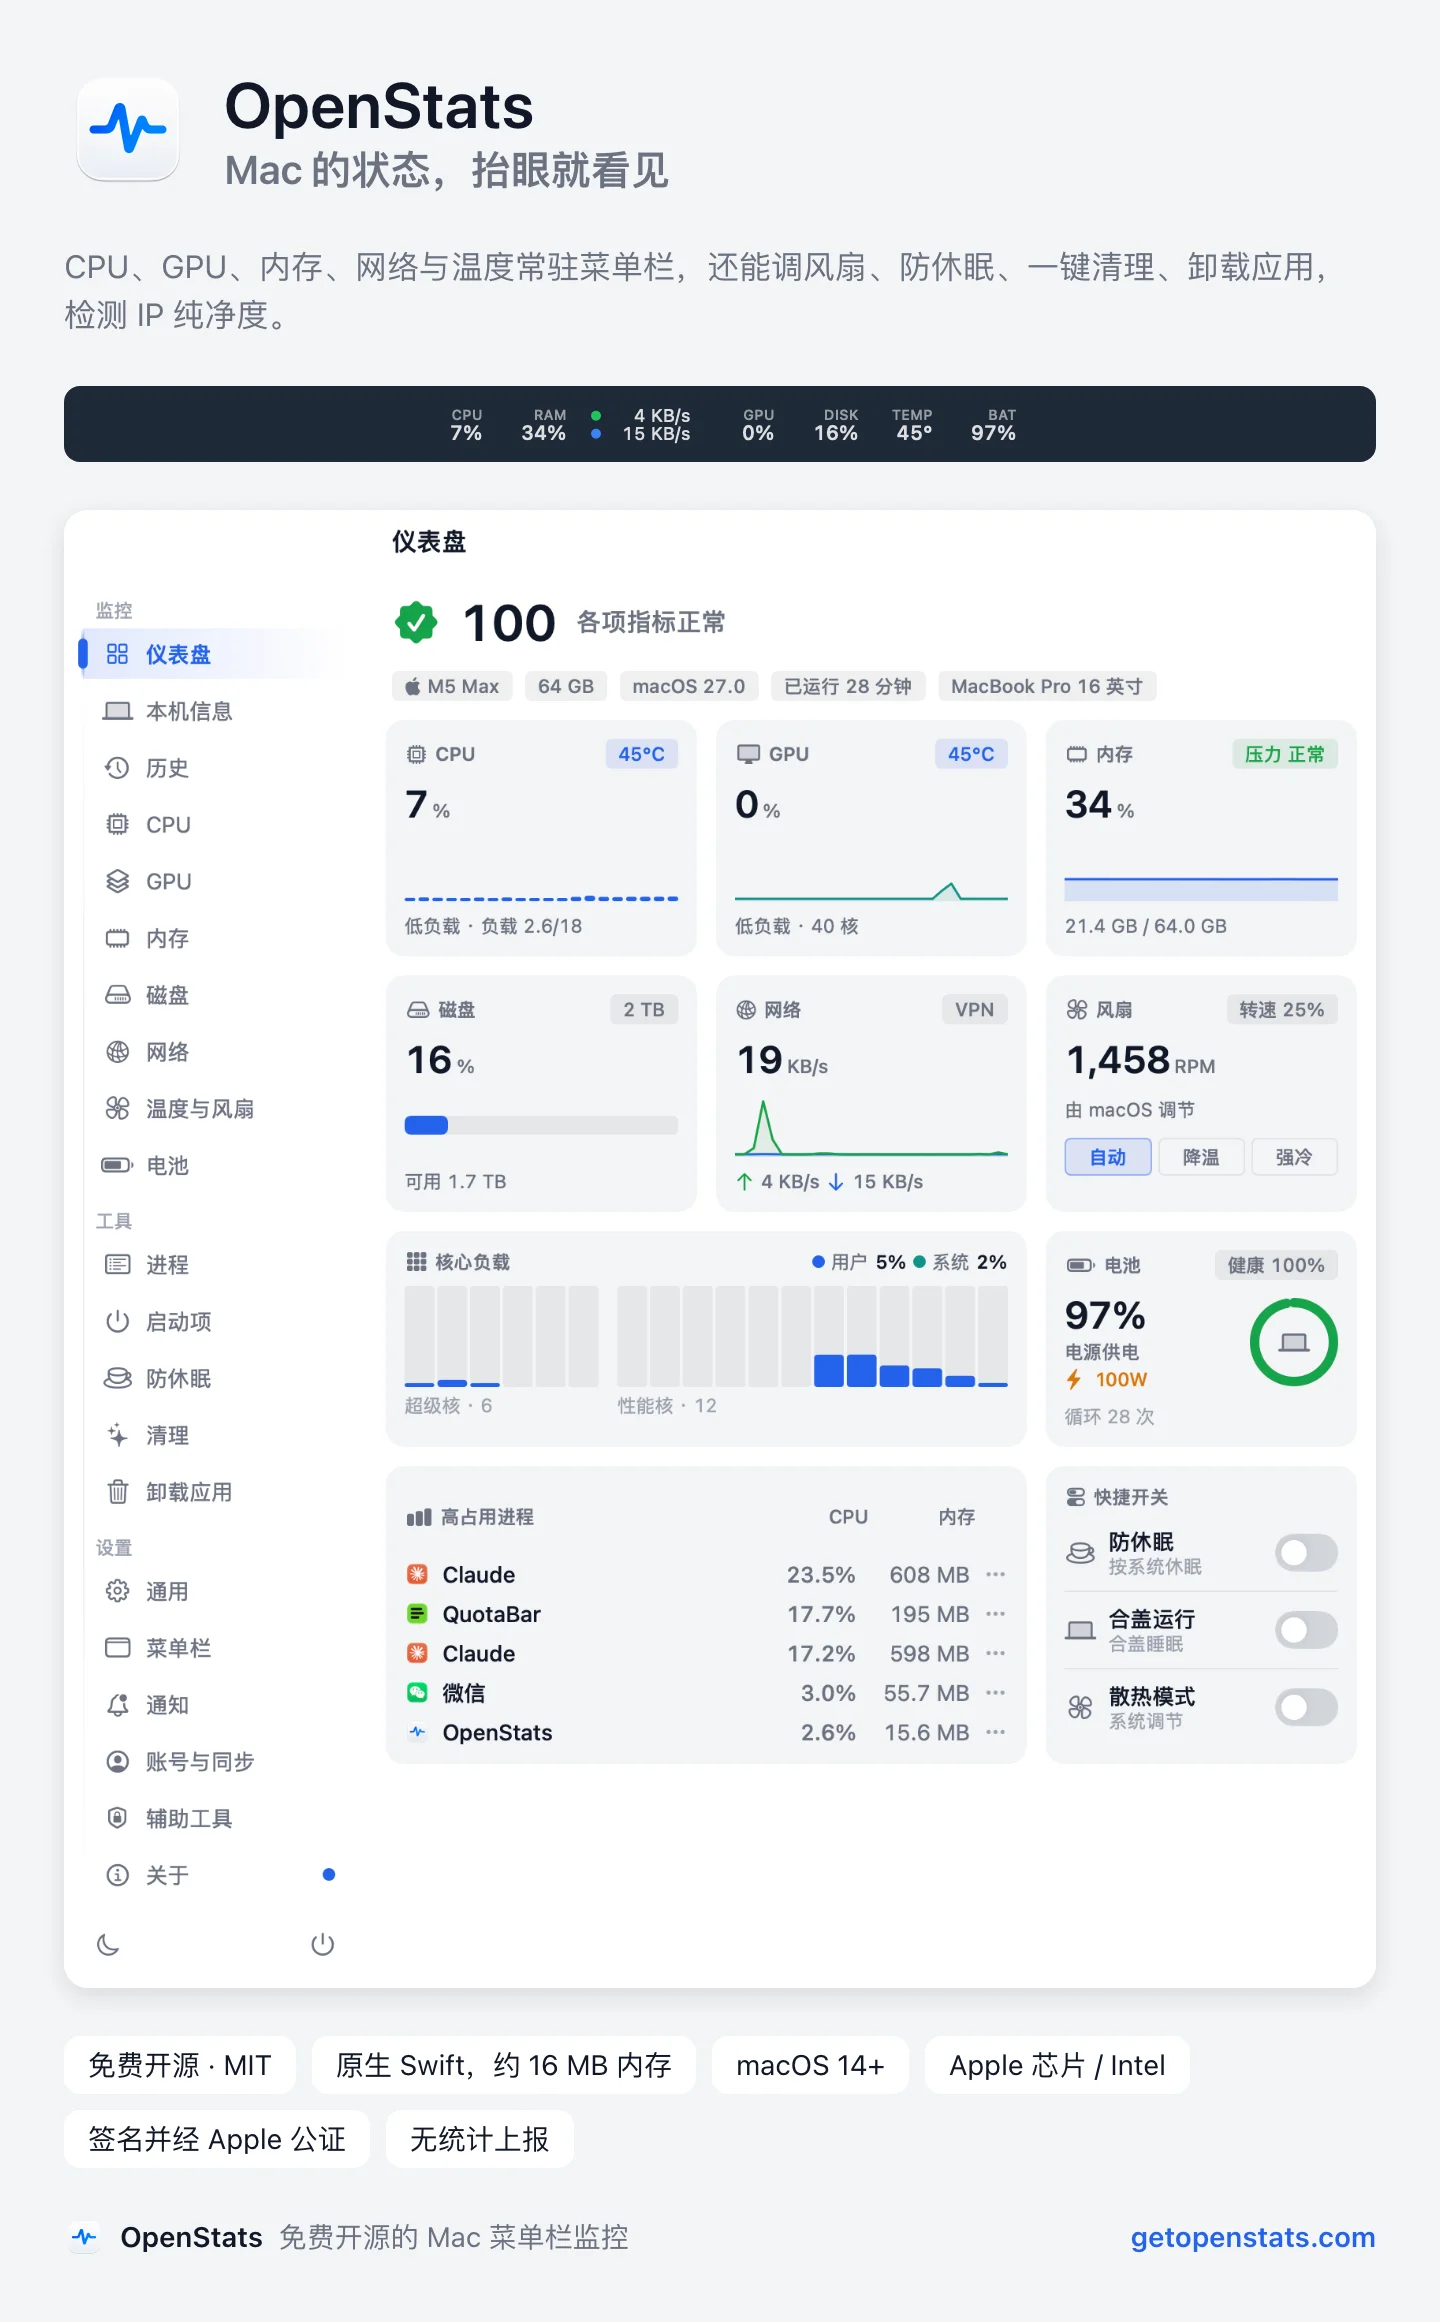
Task: Click the VPN badge on network card
Action: tap(974, 1009)
